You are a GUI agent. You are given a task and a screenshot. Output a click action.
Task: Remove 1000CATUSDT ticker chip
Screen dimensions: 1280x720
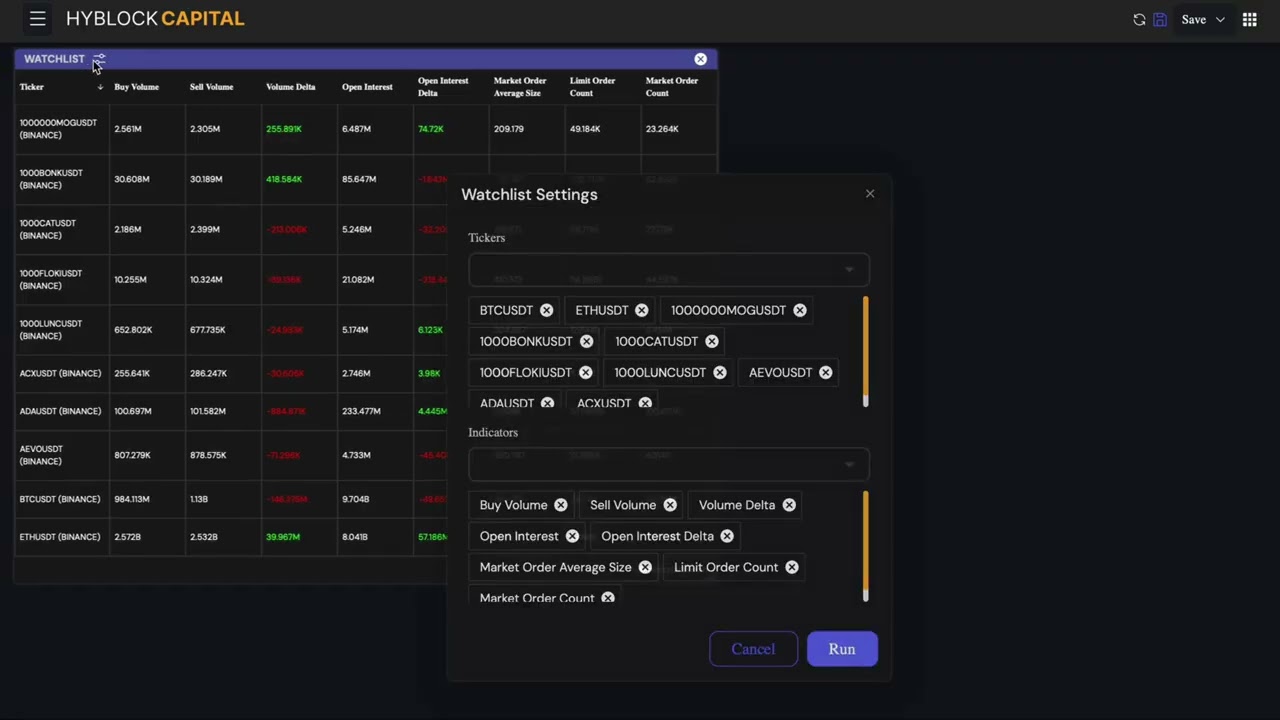coord(711,341)
